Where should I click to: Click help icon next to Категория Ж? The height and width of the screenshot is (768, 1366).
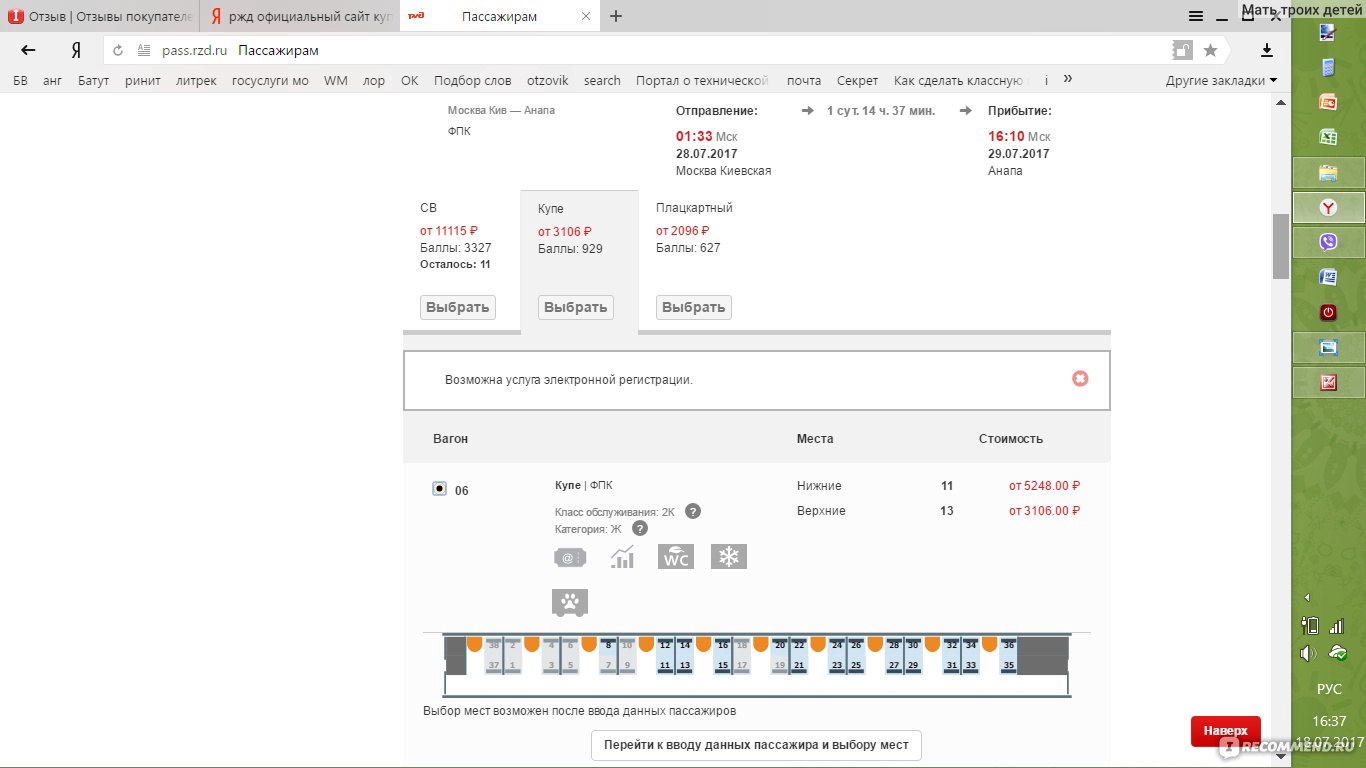coord(640,529)
